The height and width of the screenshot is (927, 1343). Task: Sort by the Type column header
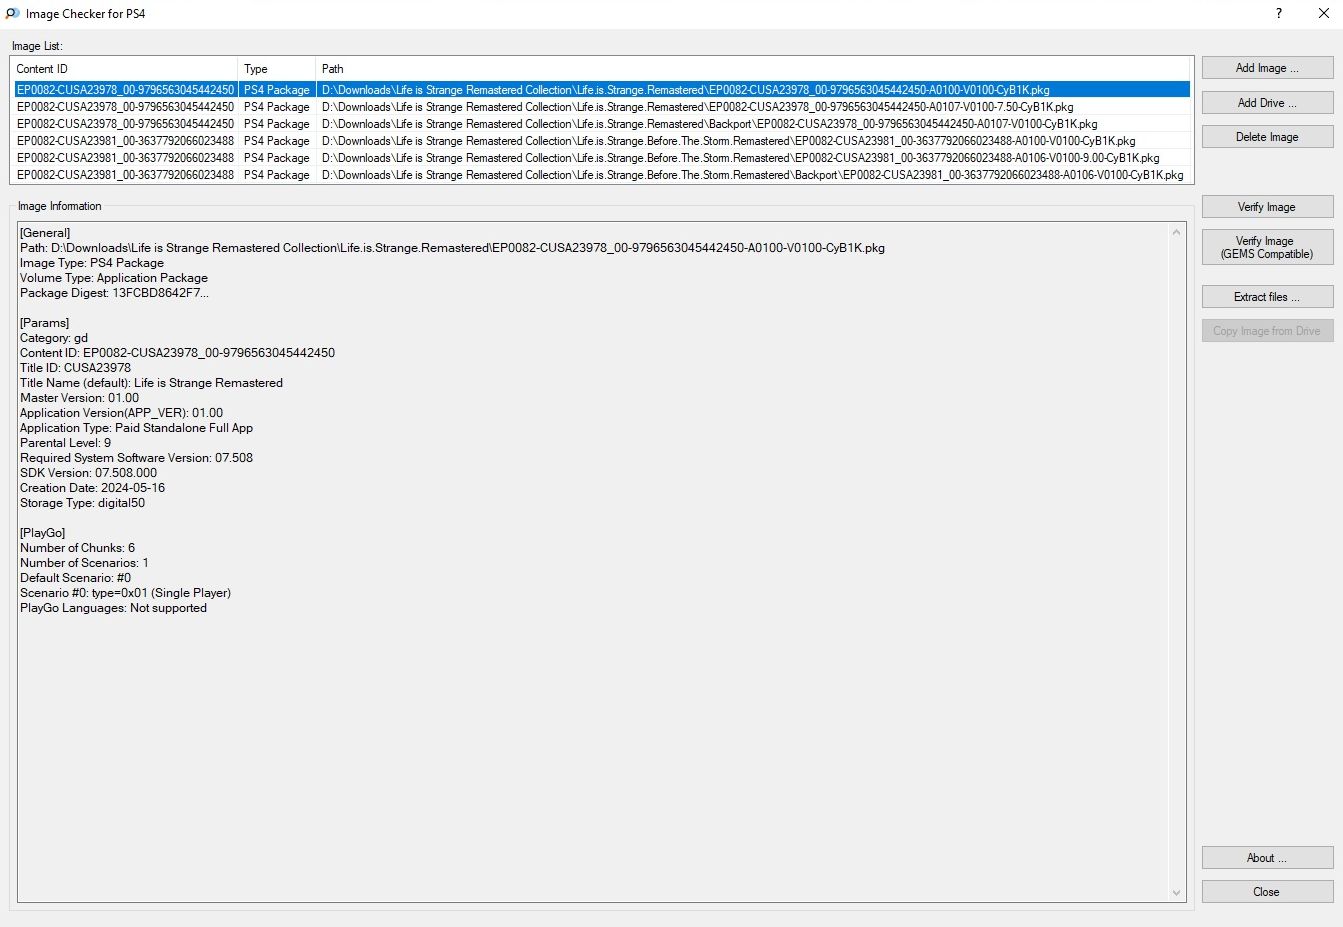[277, 69]
